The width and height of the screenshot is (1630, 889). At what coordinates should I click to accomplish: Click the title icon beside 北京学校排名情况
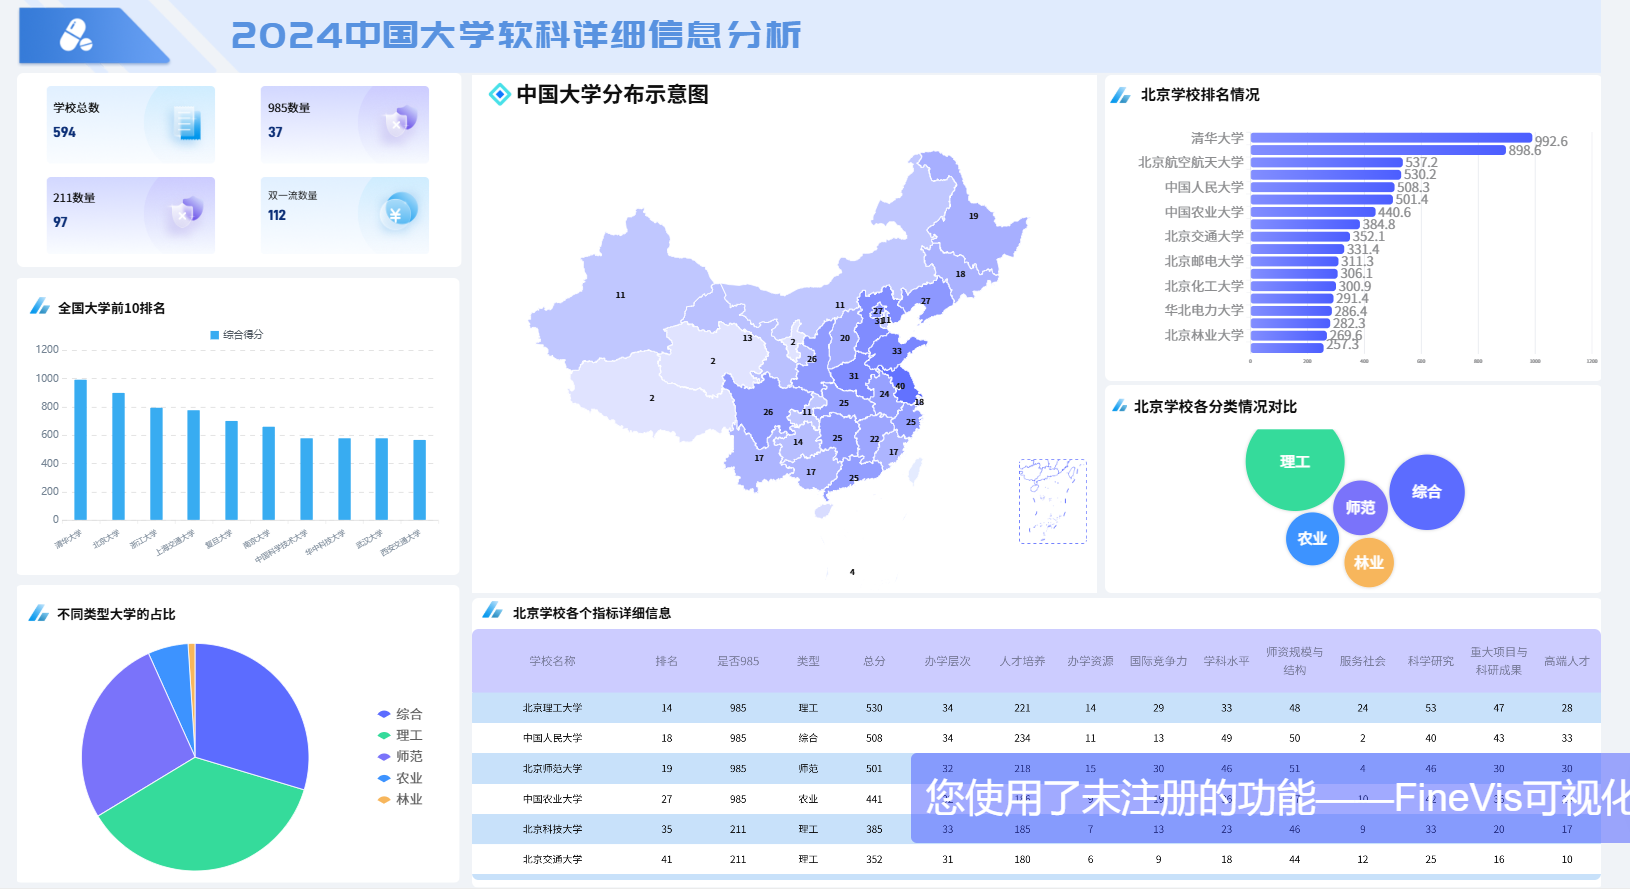(1121, 96)
